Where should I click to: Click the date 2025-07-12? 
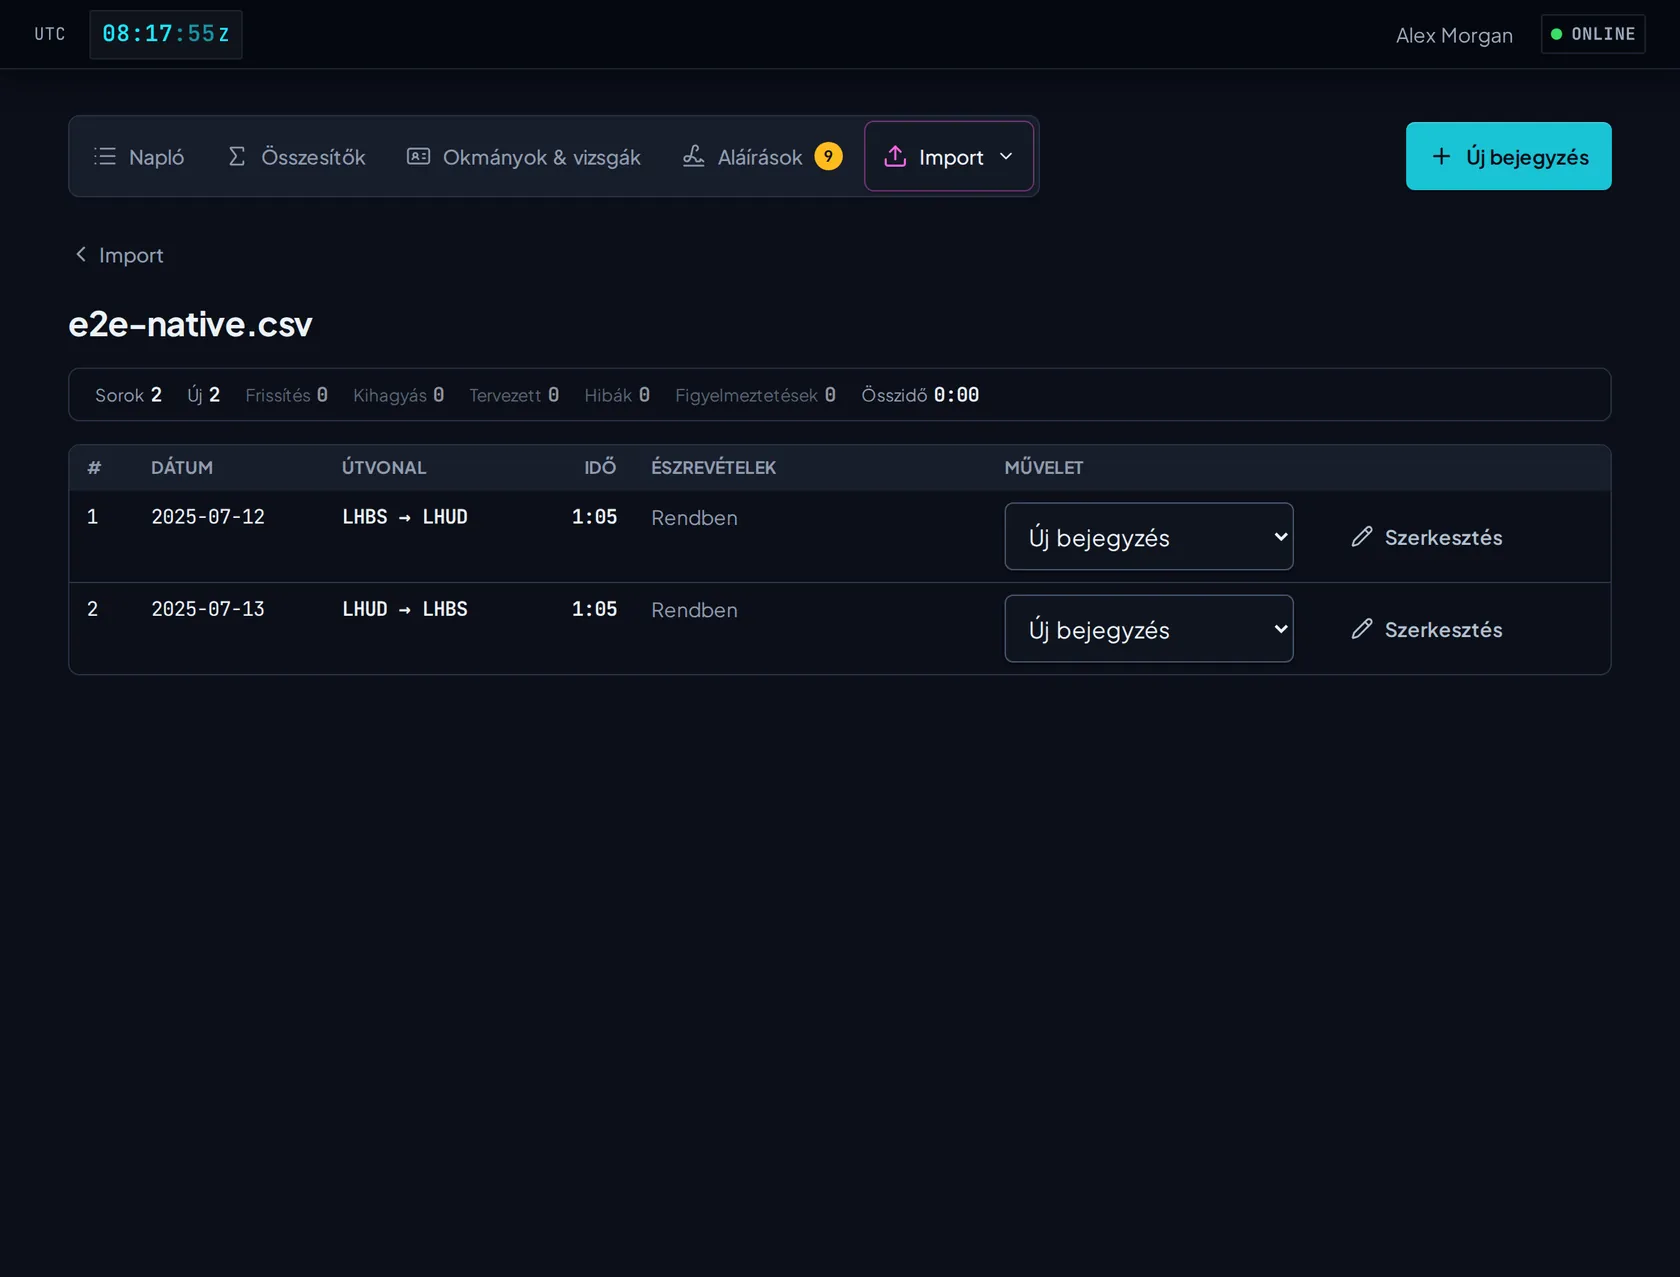click(208, 517)
